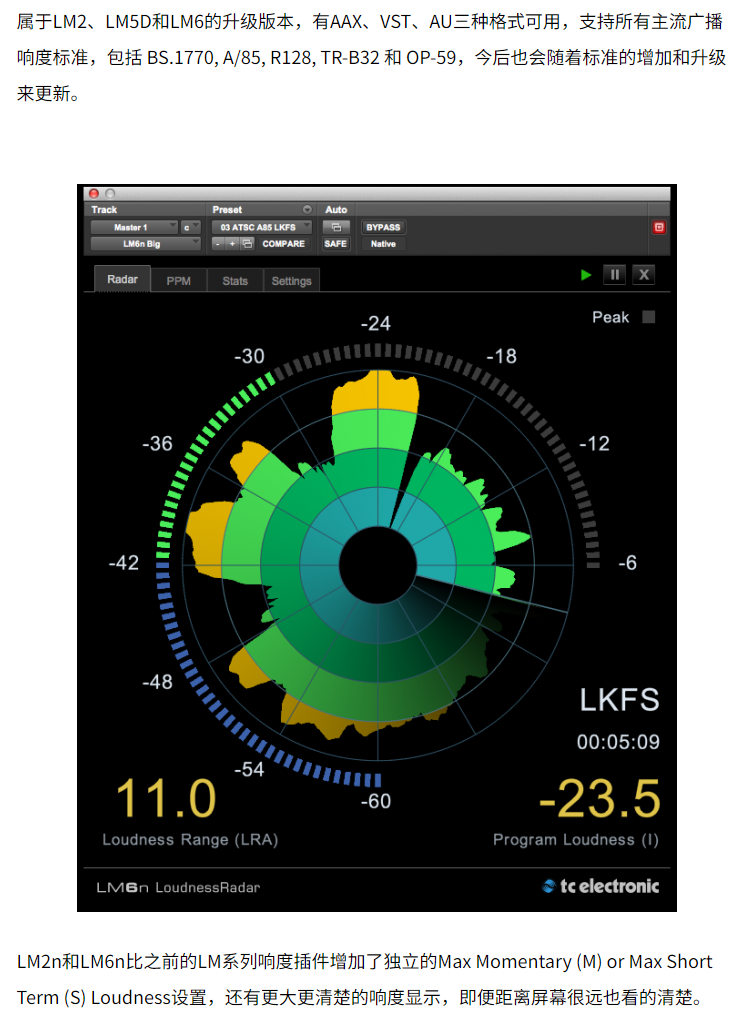Click the -12 scale label

pyautogui.click(x=594, y=443)
